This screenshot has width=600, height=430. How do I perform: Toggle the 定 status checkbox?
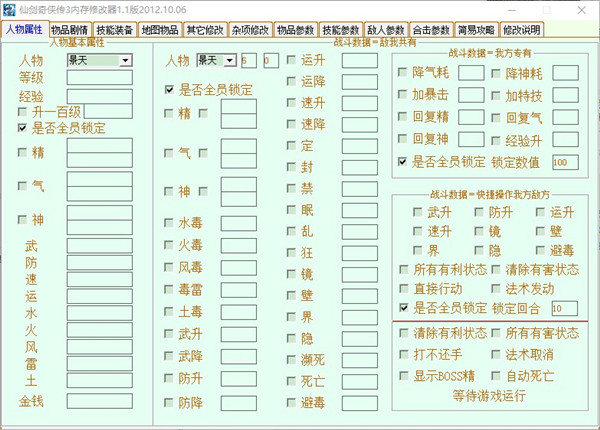[x=291, y=145]
